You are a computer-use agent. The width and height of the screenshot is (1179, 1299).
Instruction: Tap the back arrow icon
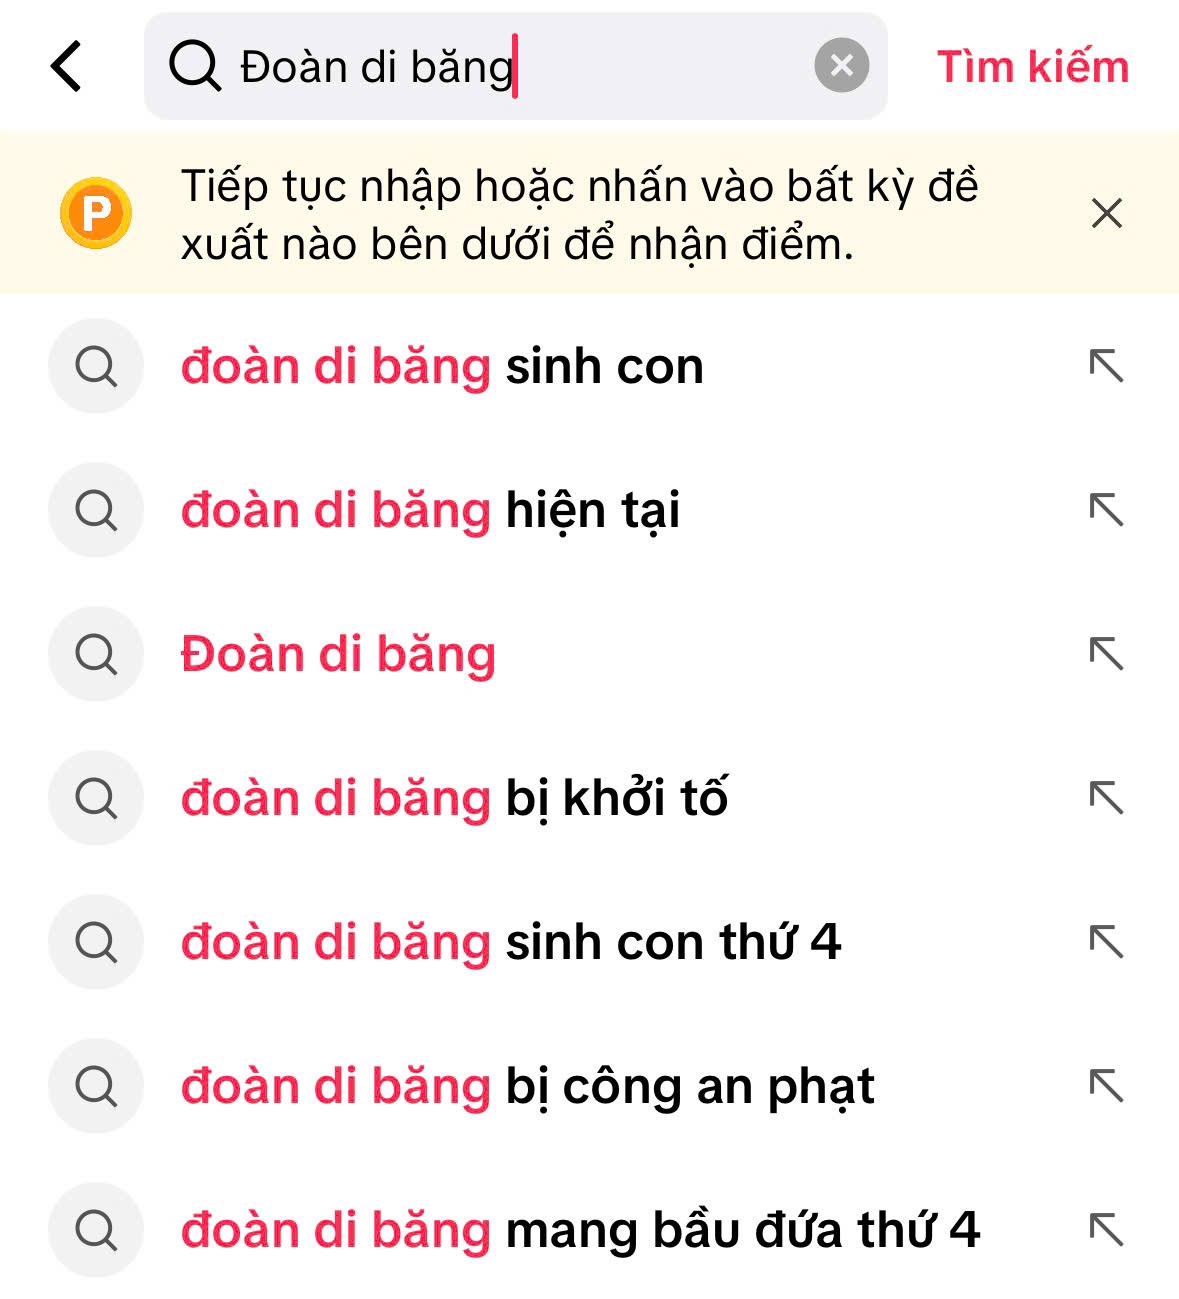[66, 67]
